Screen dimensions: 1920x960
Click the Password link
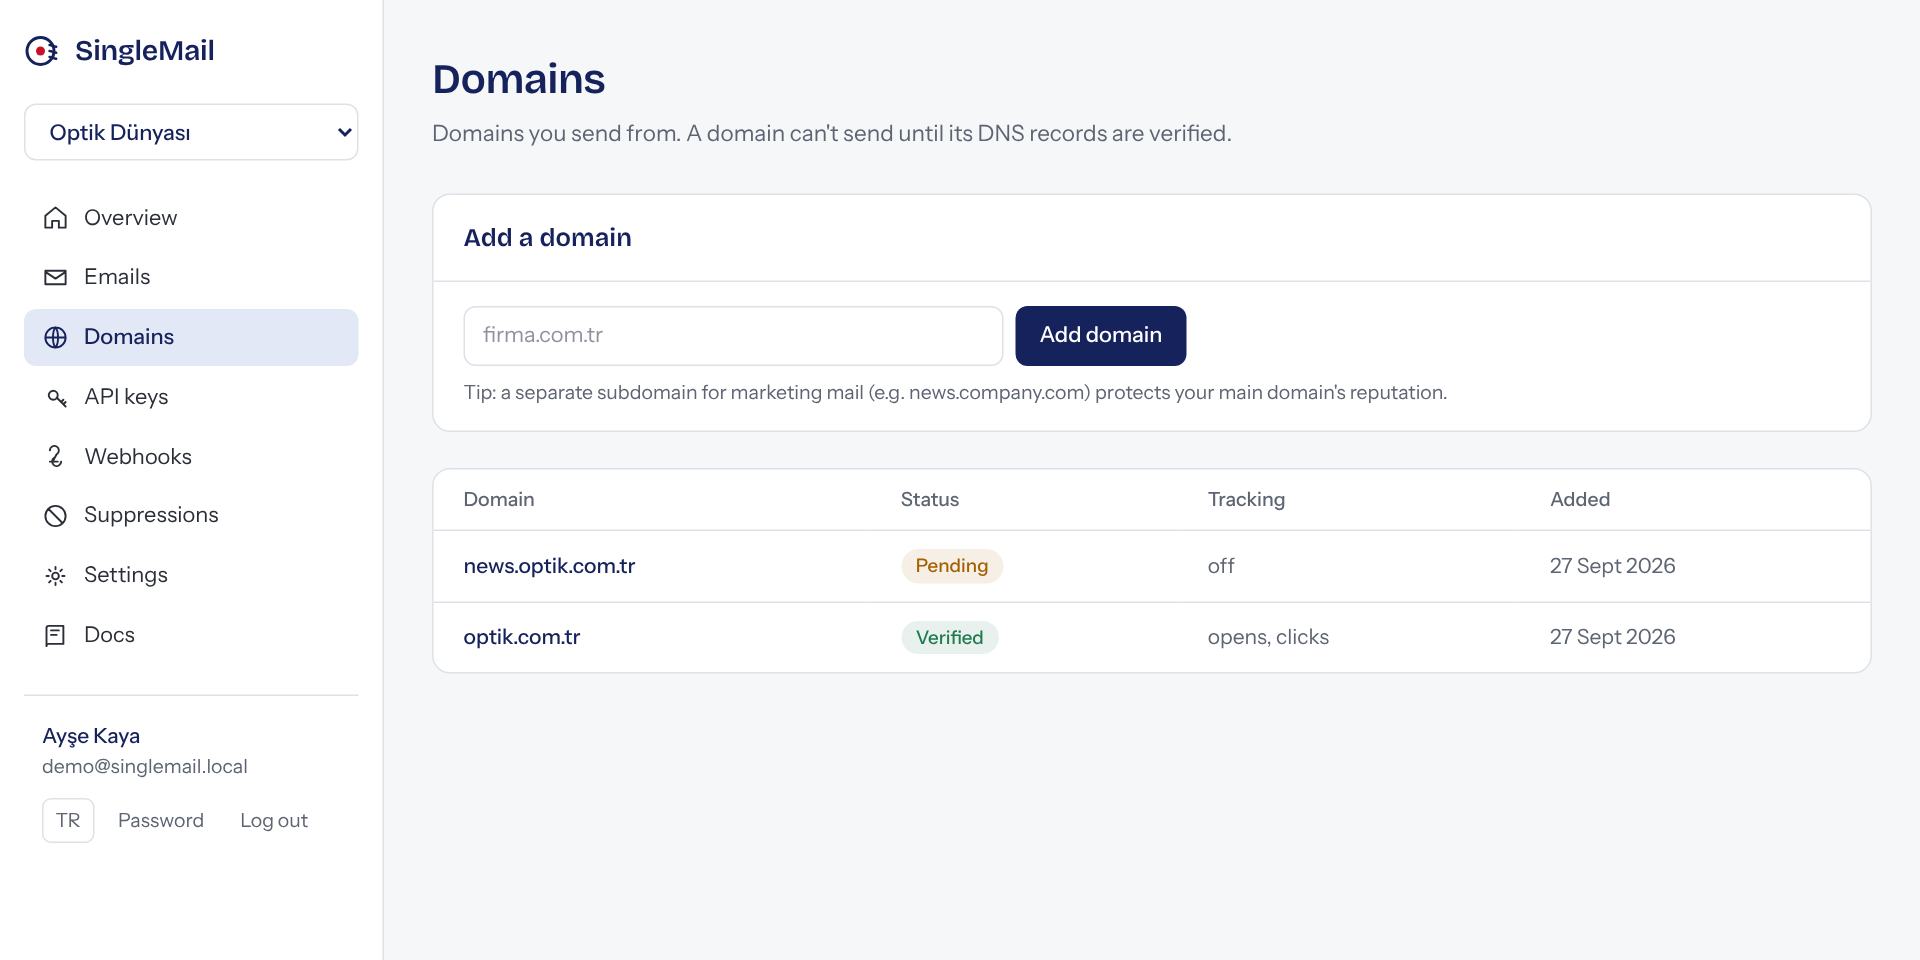coord(161,821)
